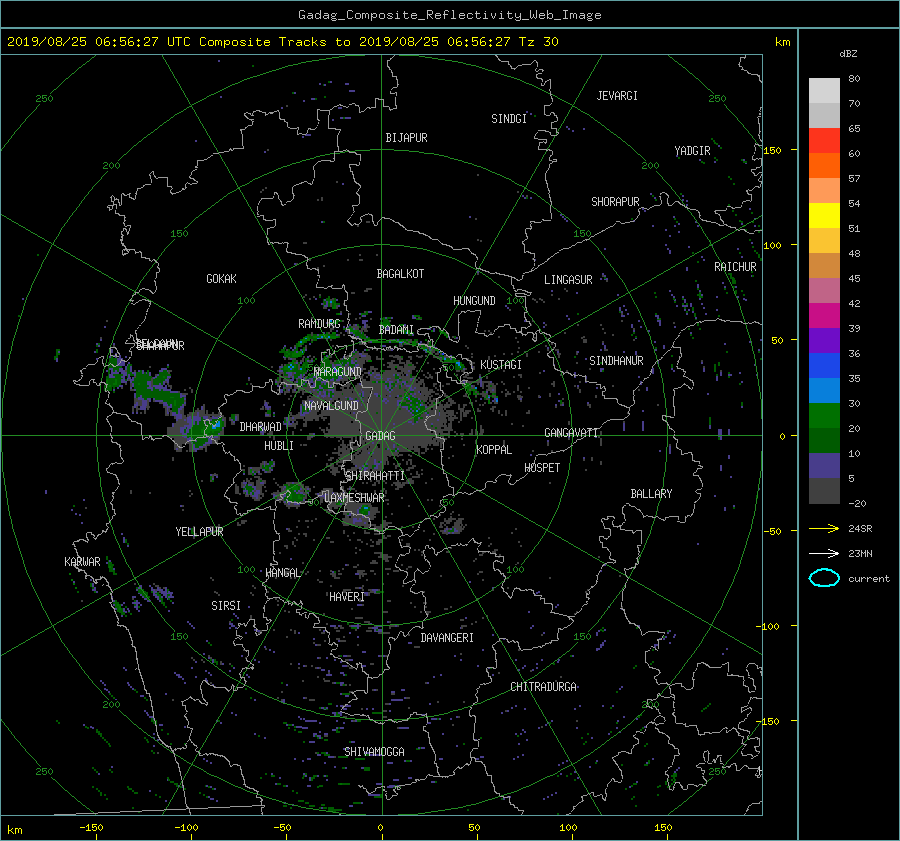Click the JEVARGI city label
Image resolution: width=900 pixels, height=841 pixels.
[617, 96]
